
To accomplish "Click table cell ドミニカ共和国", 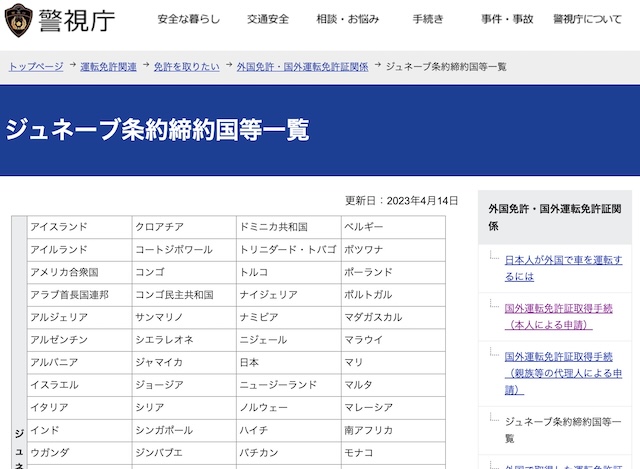I will (289, 227).
